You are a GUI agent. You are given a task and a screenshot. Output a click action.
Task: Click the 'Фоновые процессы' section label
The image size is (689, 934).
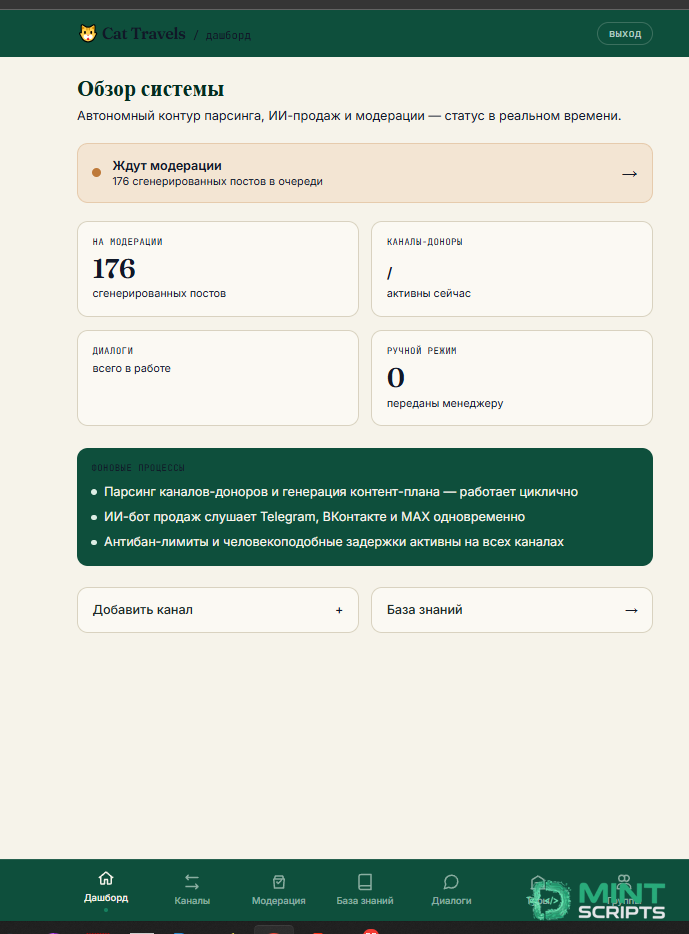point(138,468)
